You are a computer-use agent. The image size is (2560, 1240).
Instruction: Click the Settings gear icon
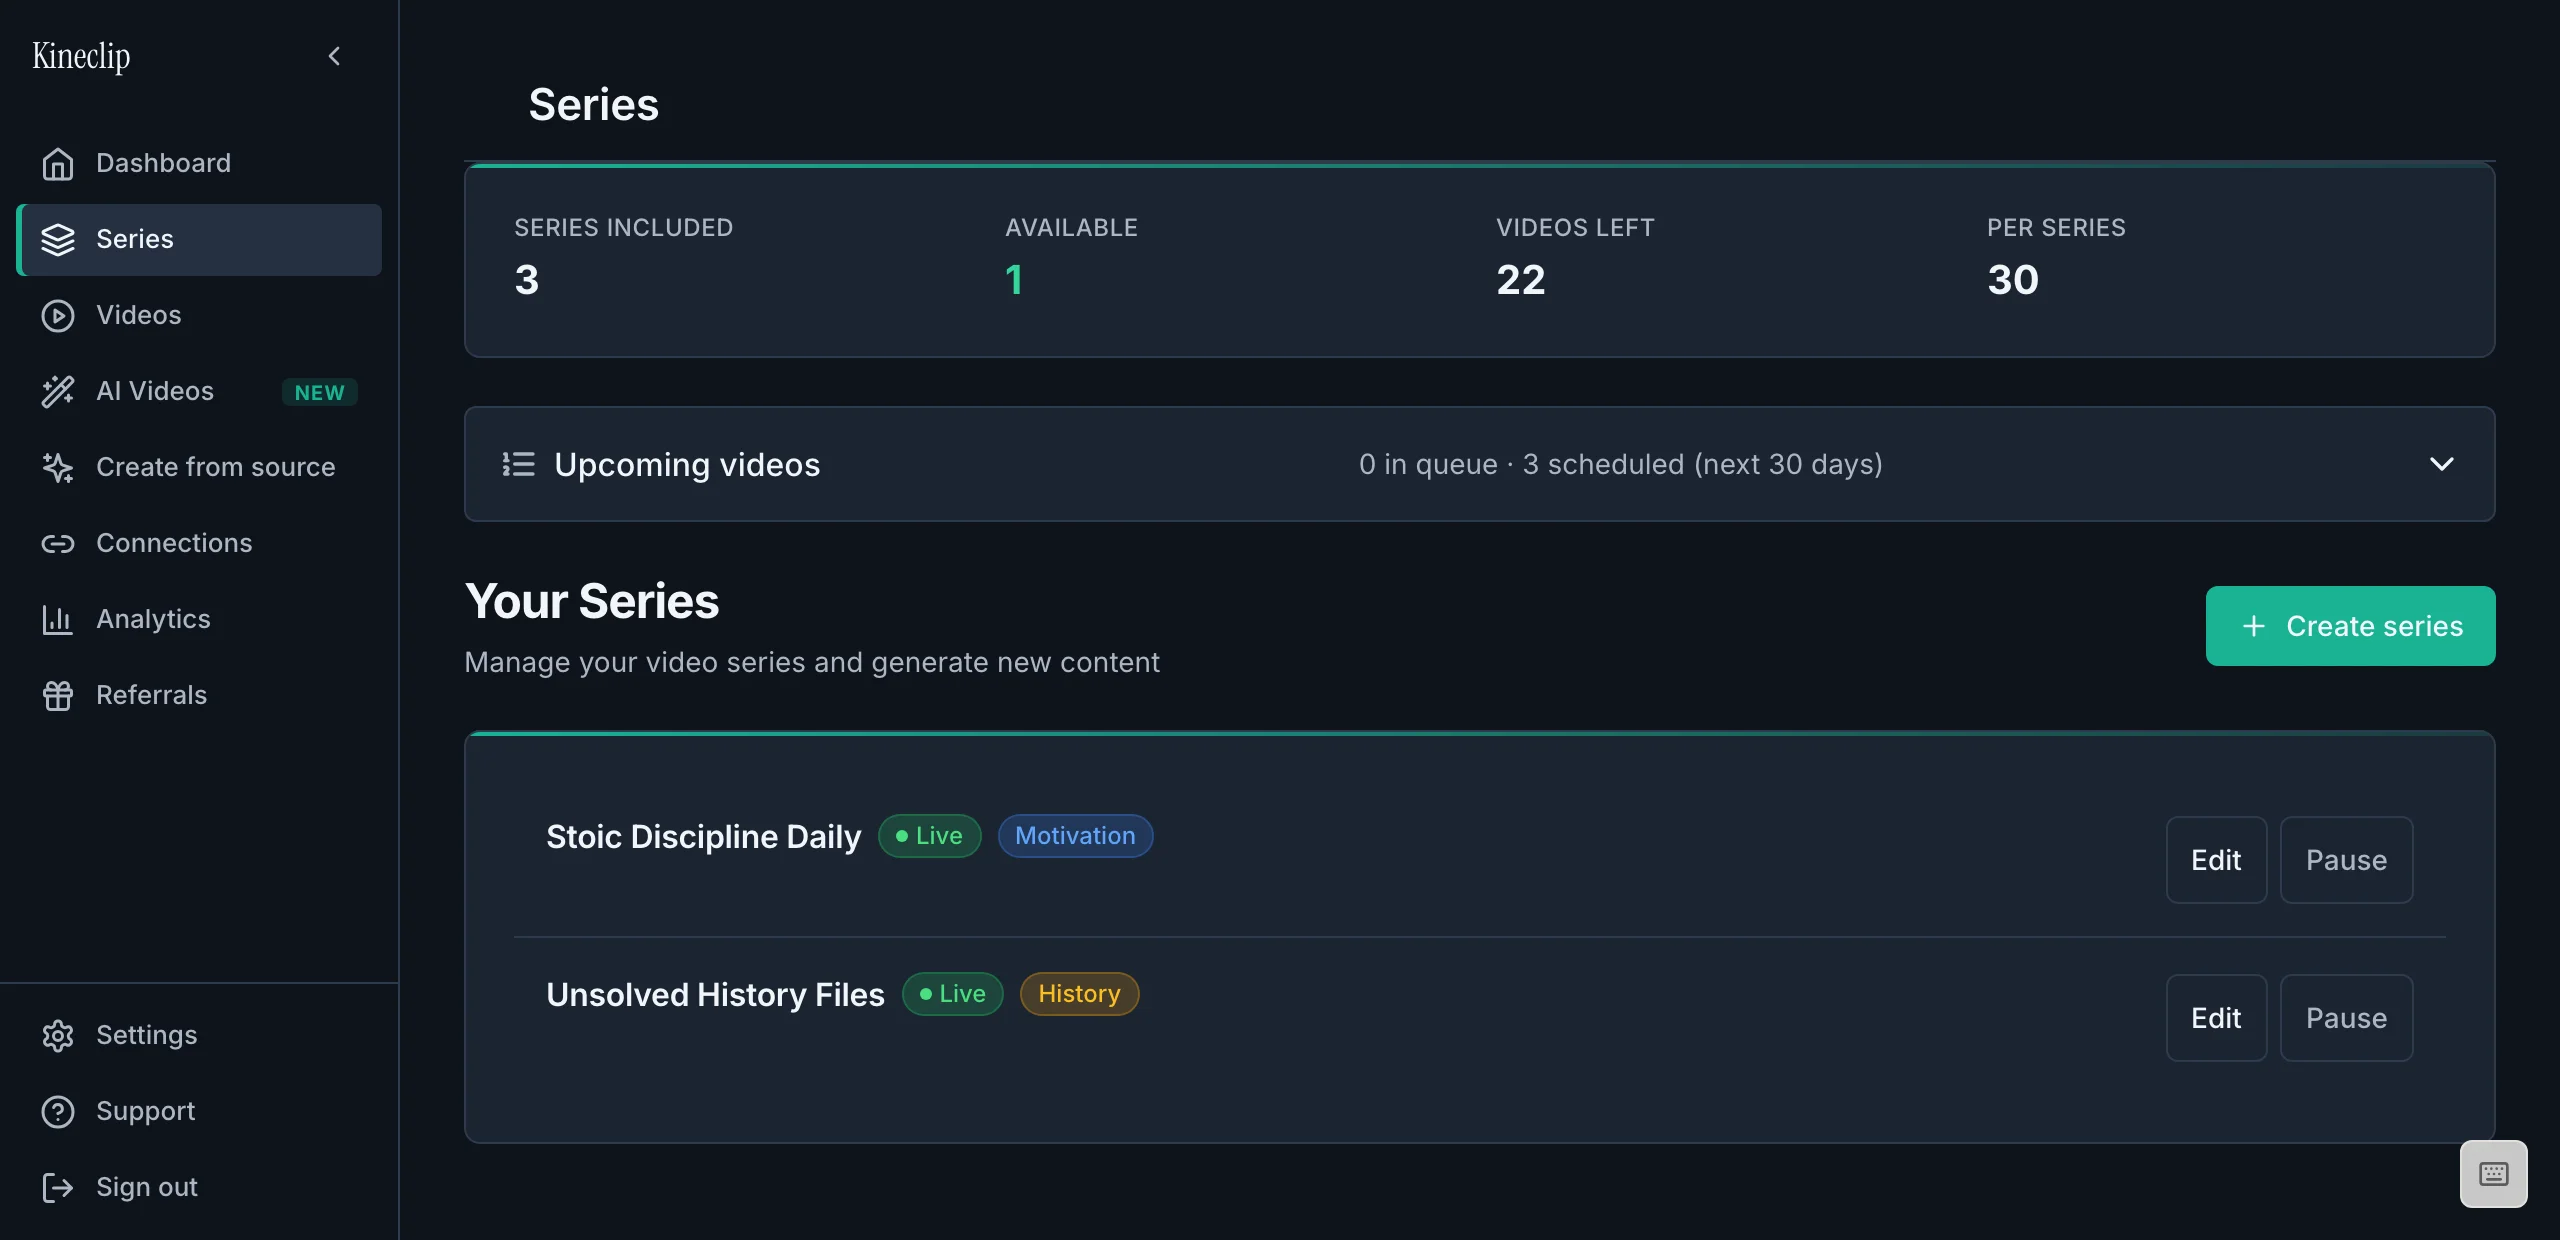pyautogui.click(x=57, y=1035)
